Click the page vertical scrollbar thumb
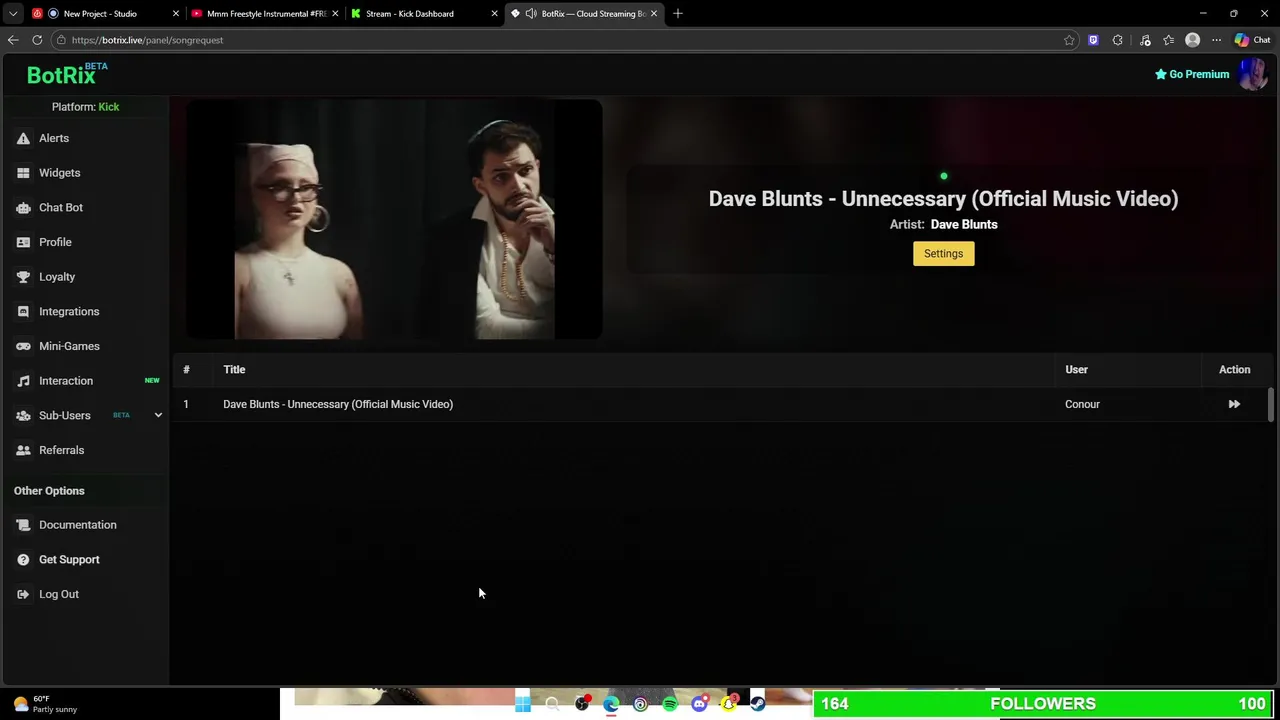This screenshot has width=1280, height=720. (x=1271, y=405)
